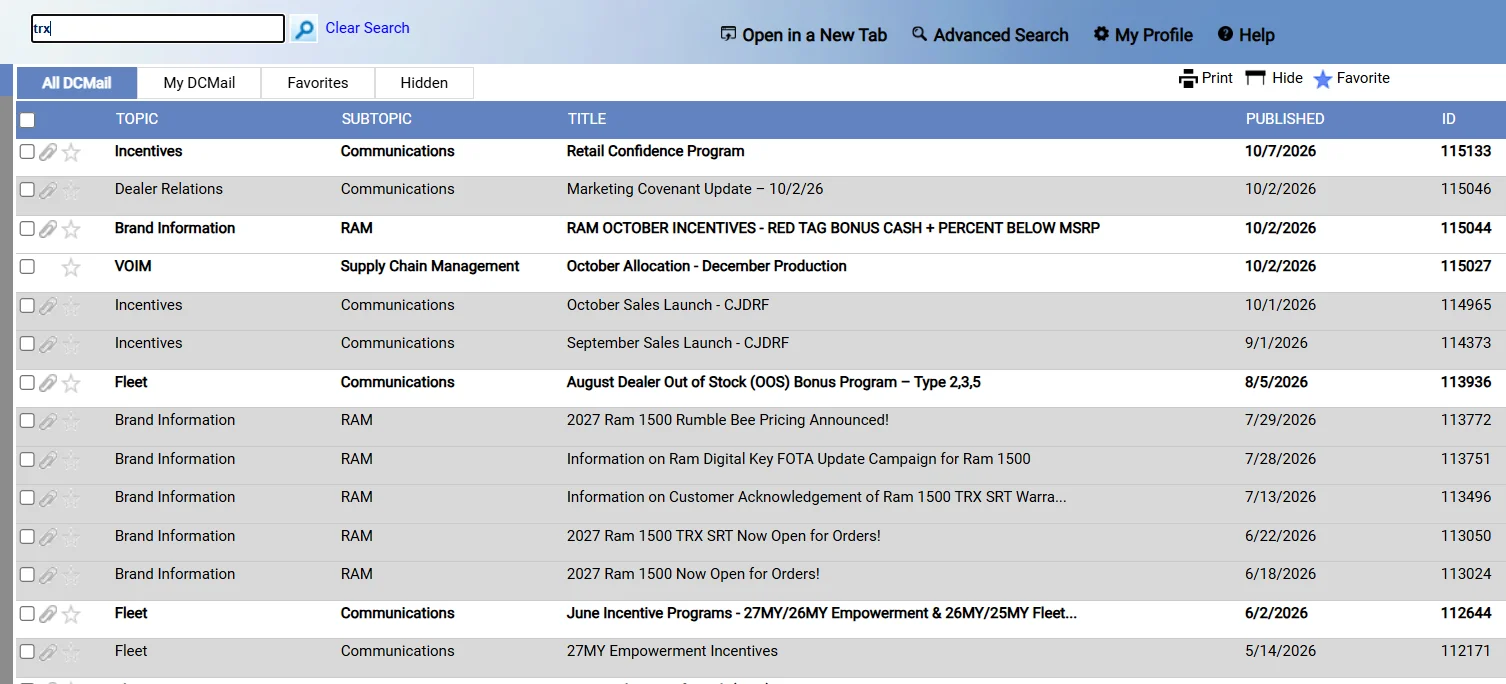Click the Help link
The image size is (1506, 684).
1246,35
